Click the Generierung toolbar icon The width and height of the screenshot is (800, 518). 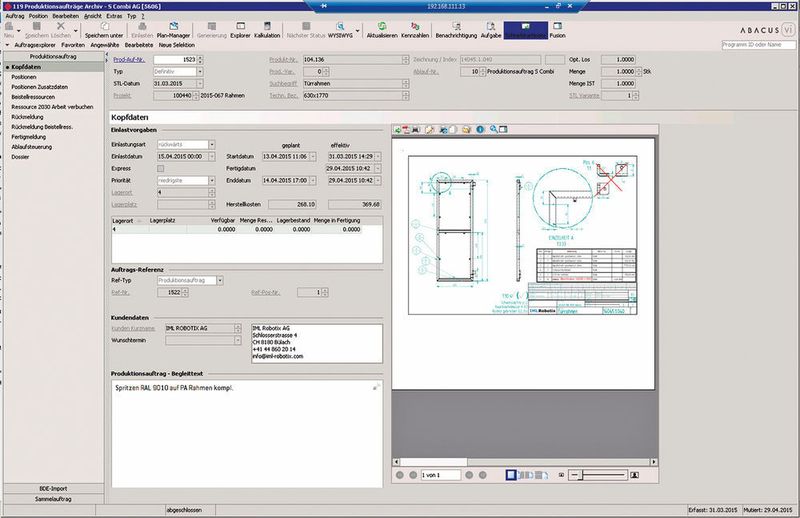tap(212, 30)
